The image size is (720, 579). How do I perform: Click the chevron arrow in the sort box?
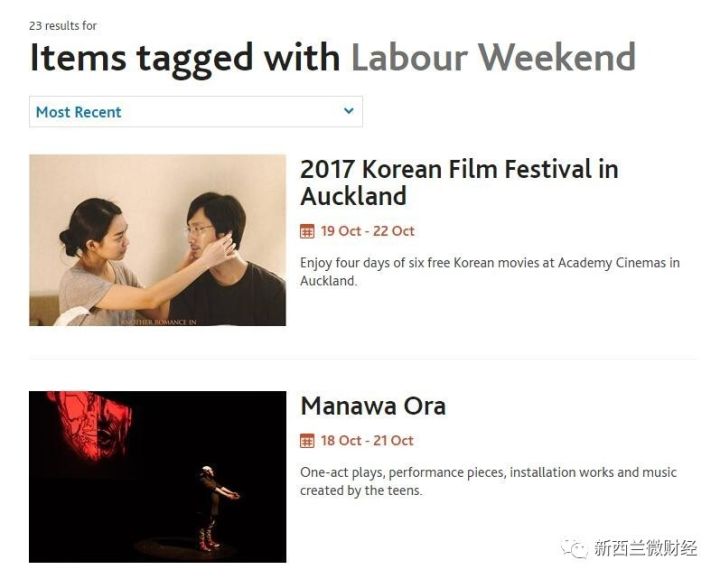349,111
